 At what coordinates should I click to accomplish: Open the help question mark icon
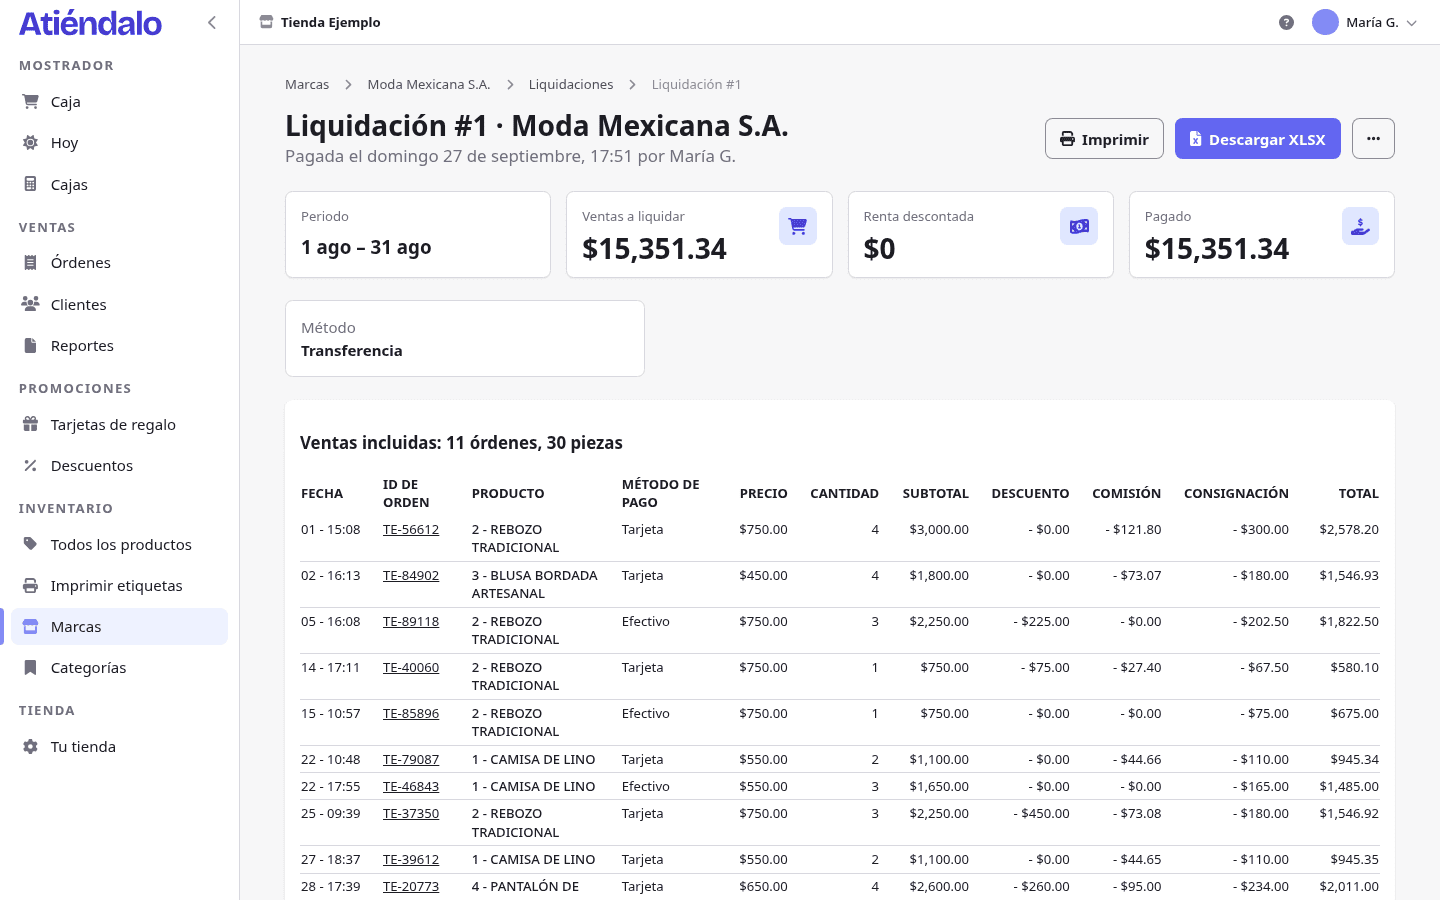pos(1287,22)
